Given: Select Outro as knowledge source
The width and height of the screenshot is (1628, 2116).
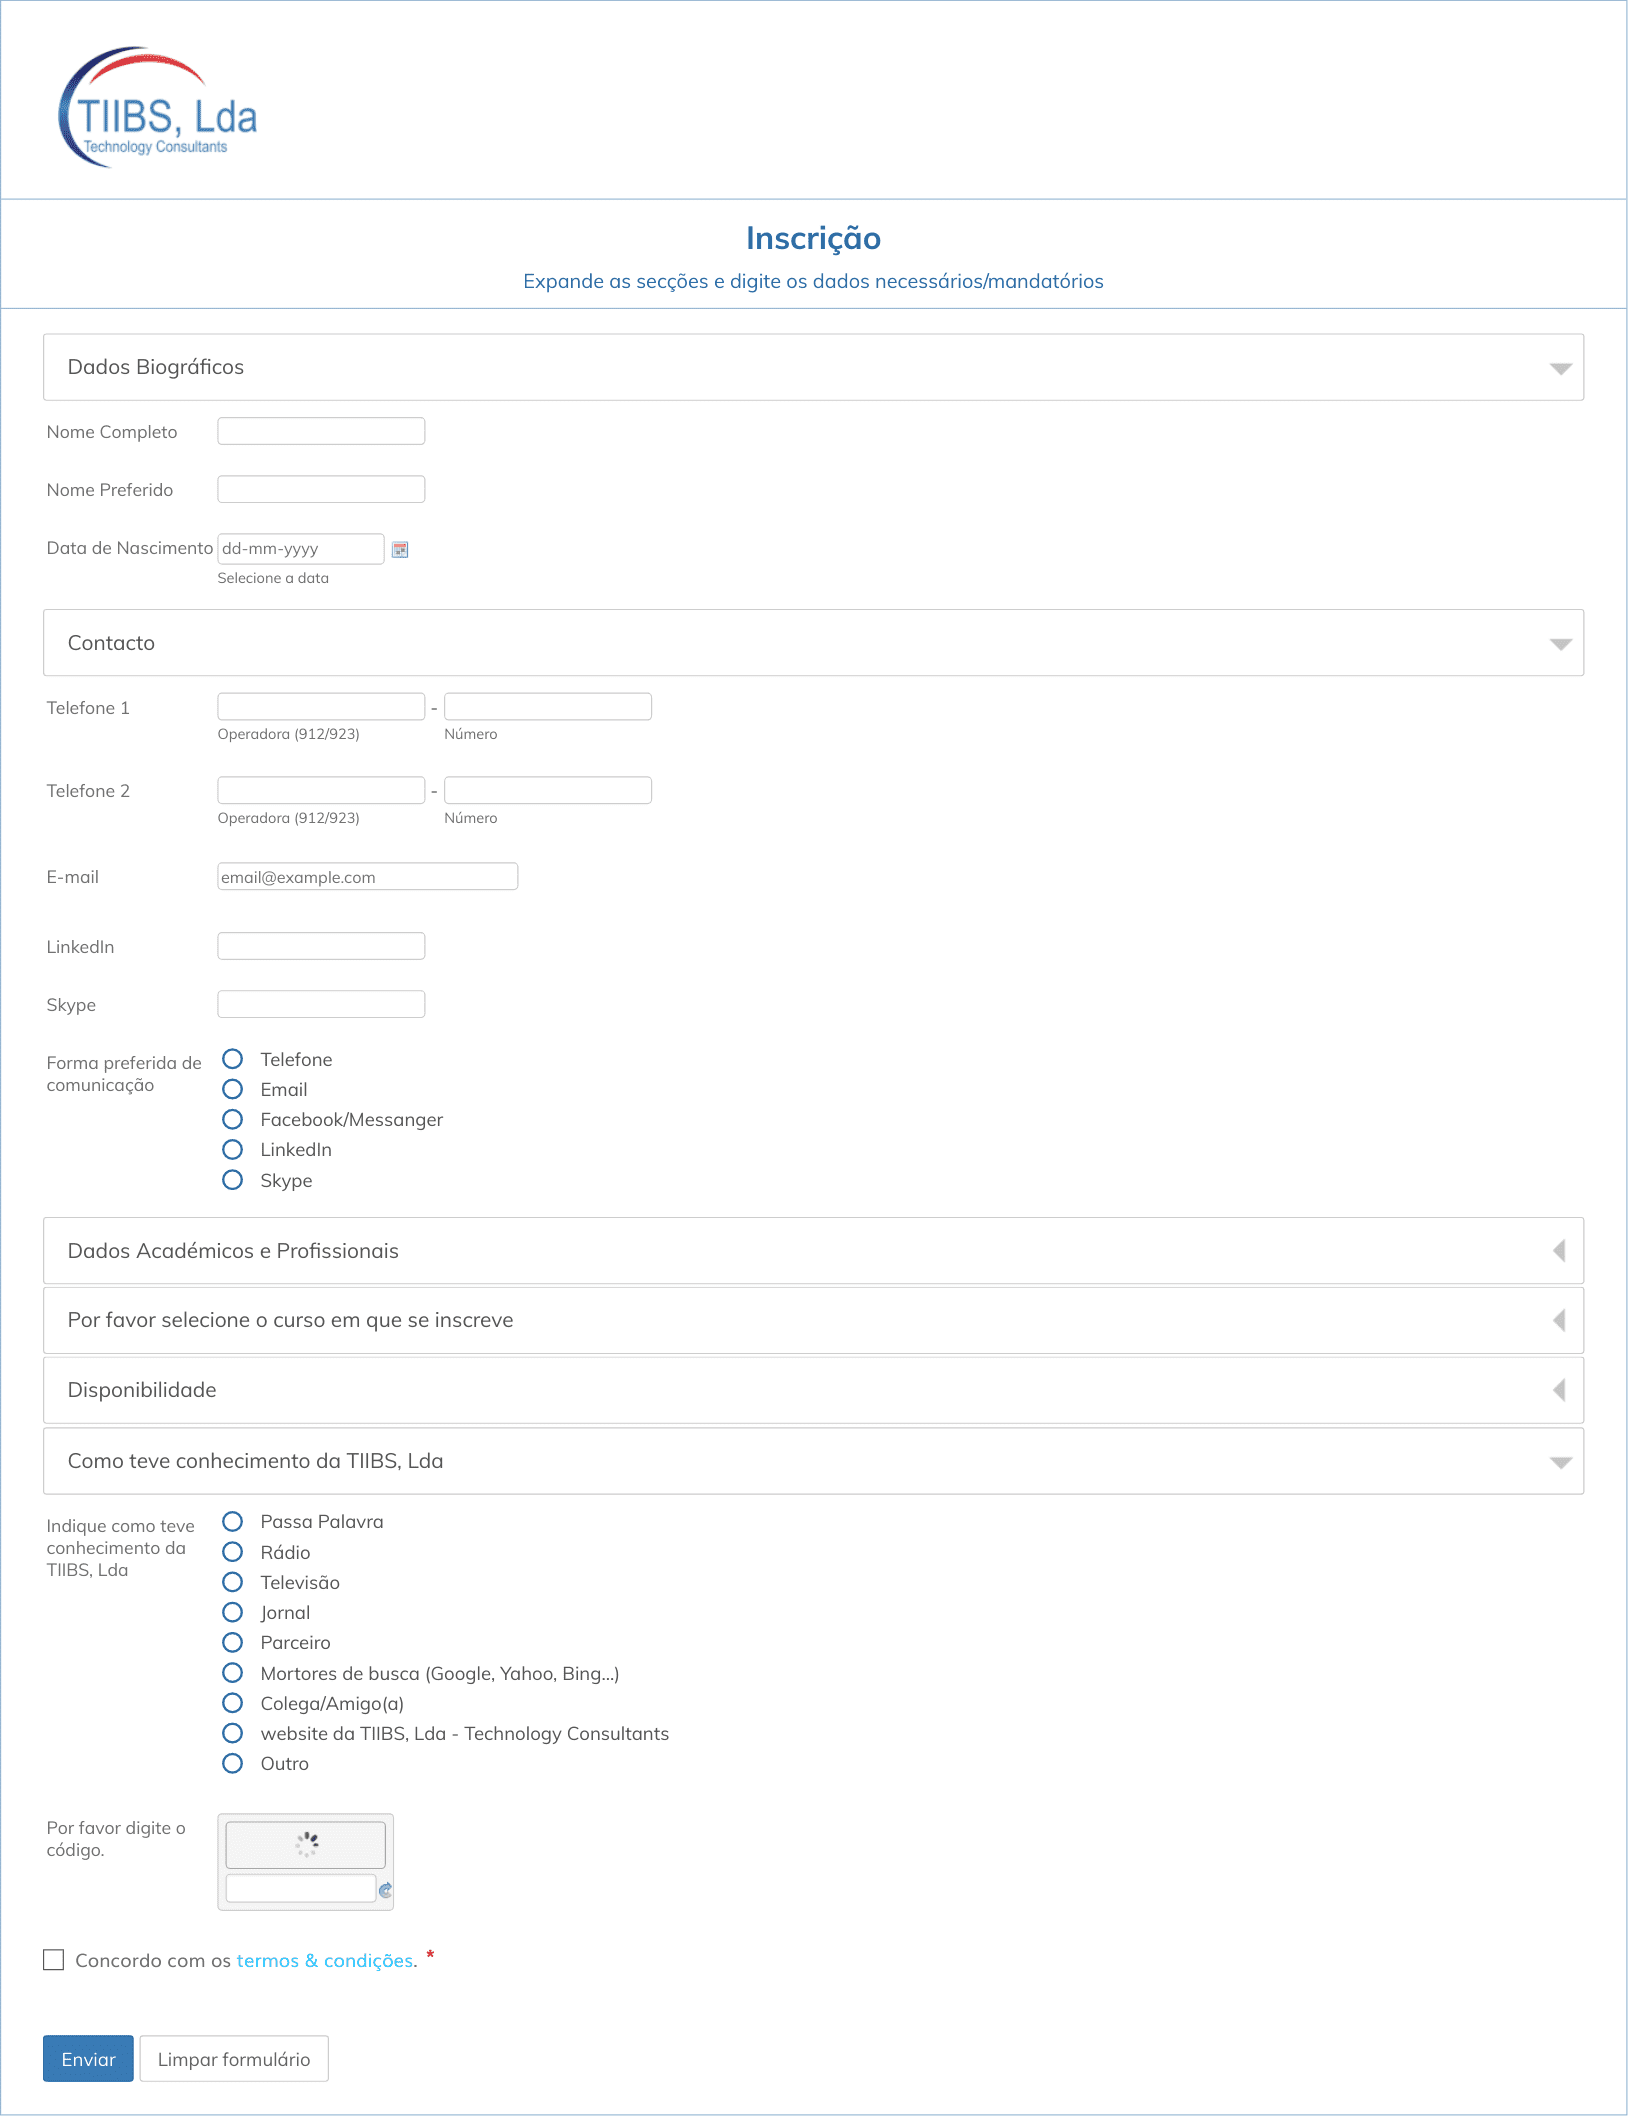Looking at the screenshot, I should point(233,1763).
